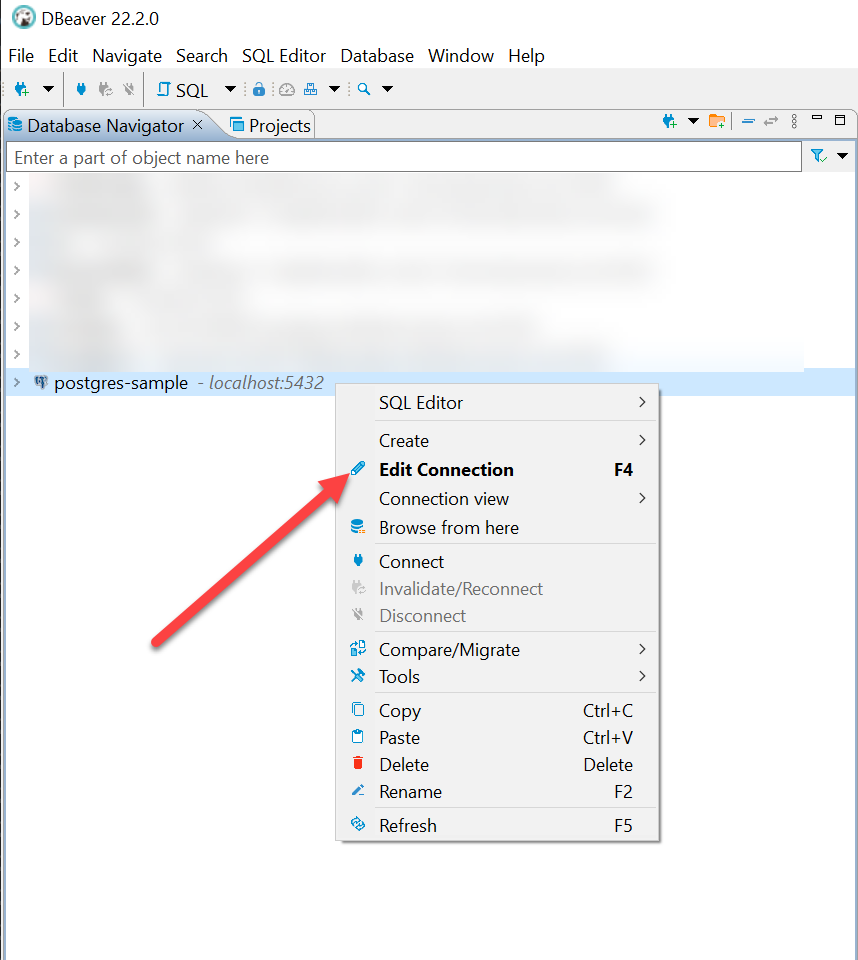Select the postgres-sample connection in the tree

point(121,383)
